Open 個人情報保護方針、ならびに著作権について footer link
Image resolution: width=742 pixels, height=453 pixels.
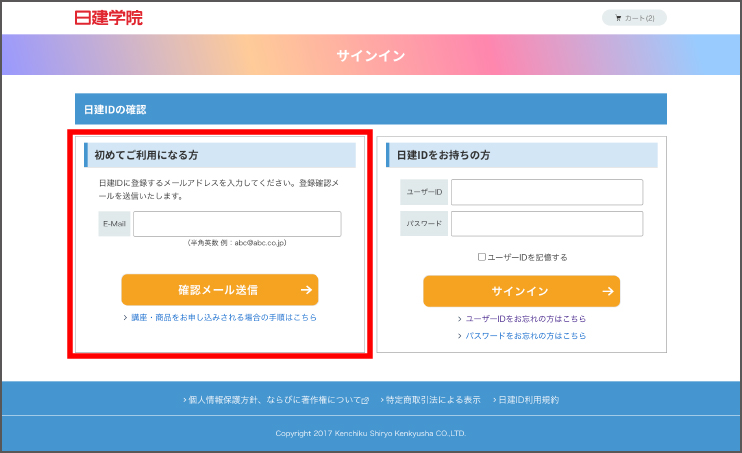(275, 400)
